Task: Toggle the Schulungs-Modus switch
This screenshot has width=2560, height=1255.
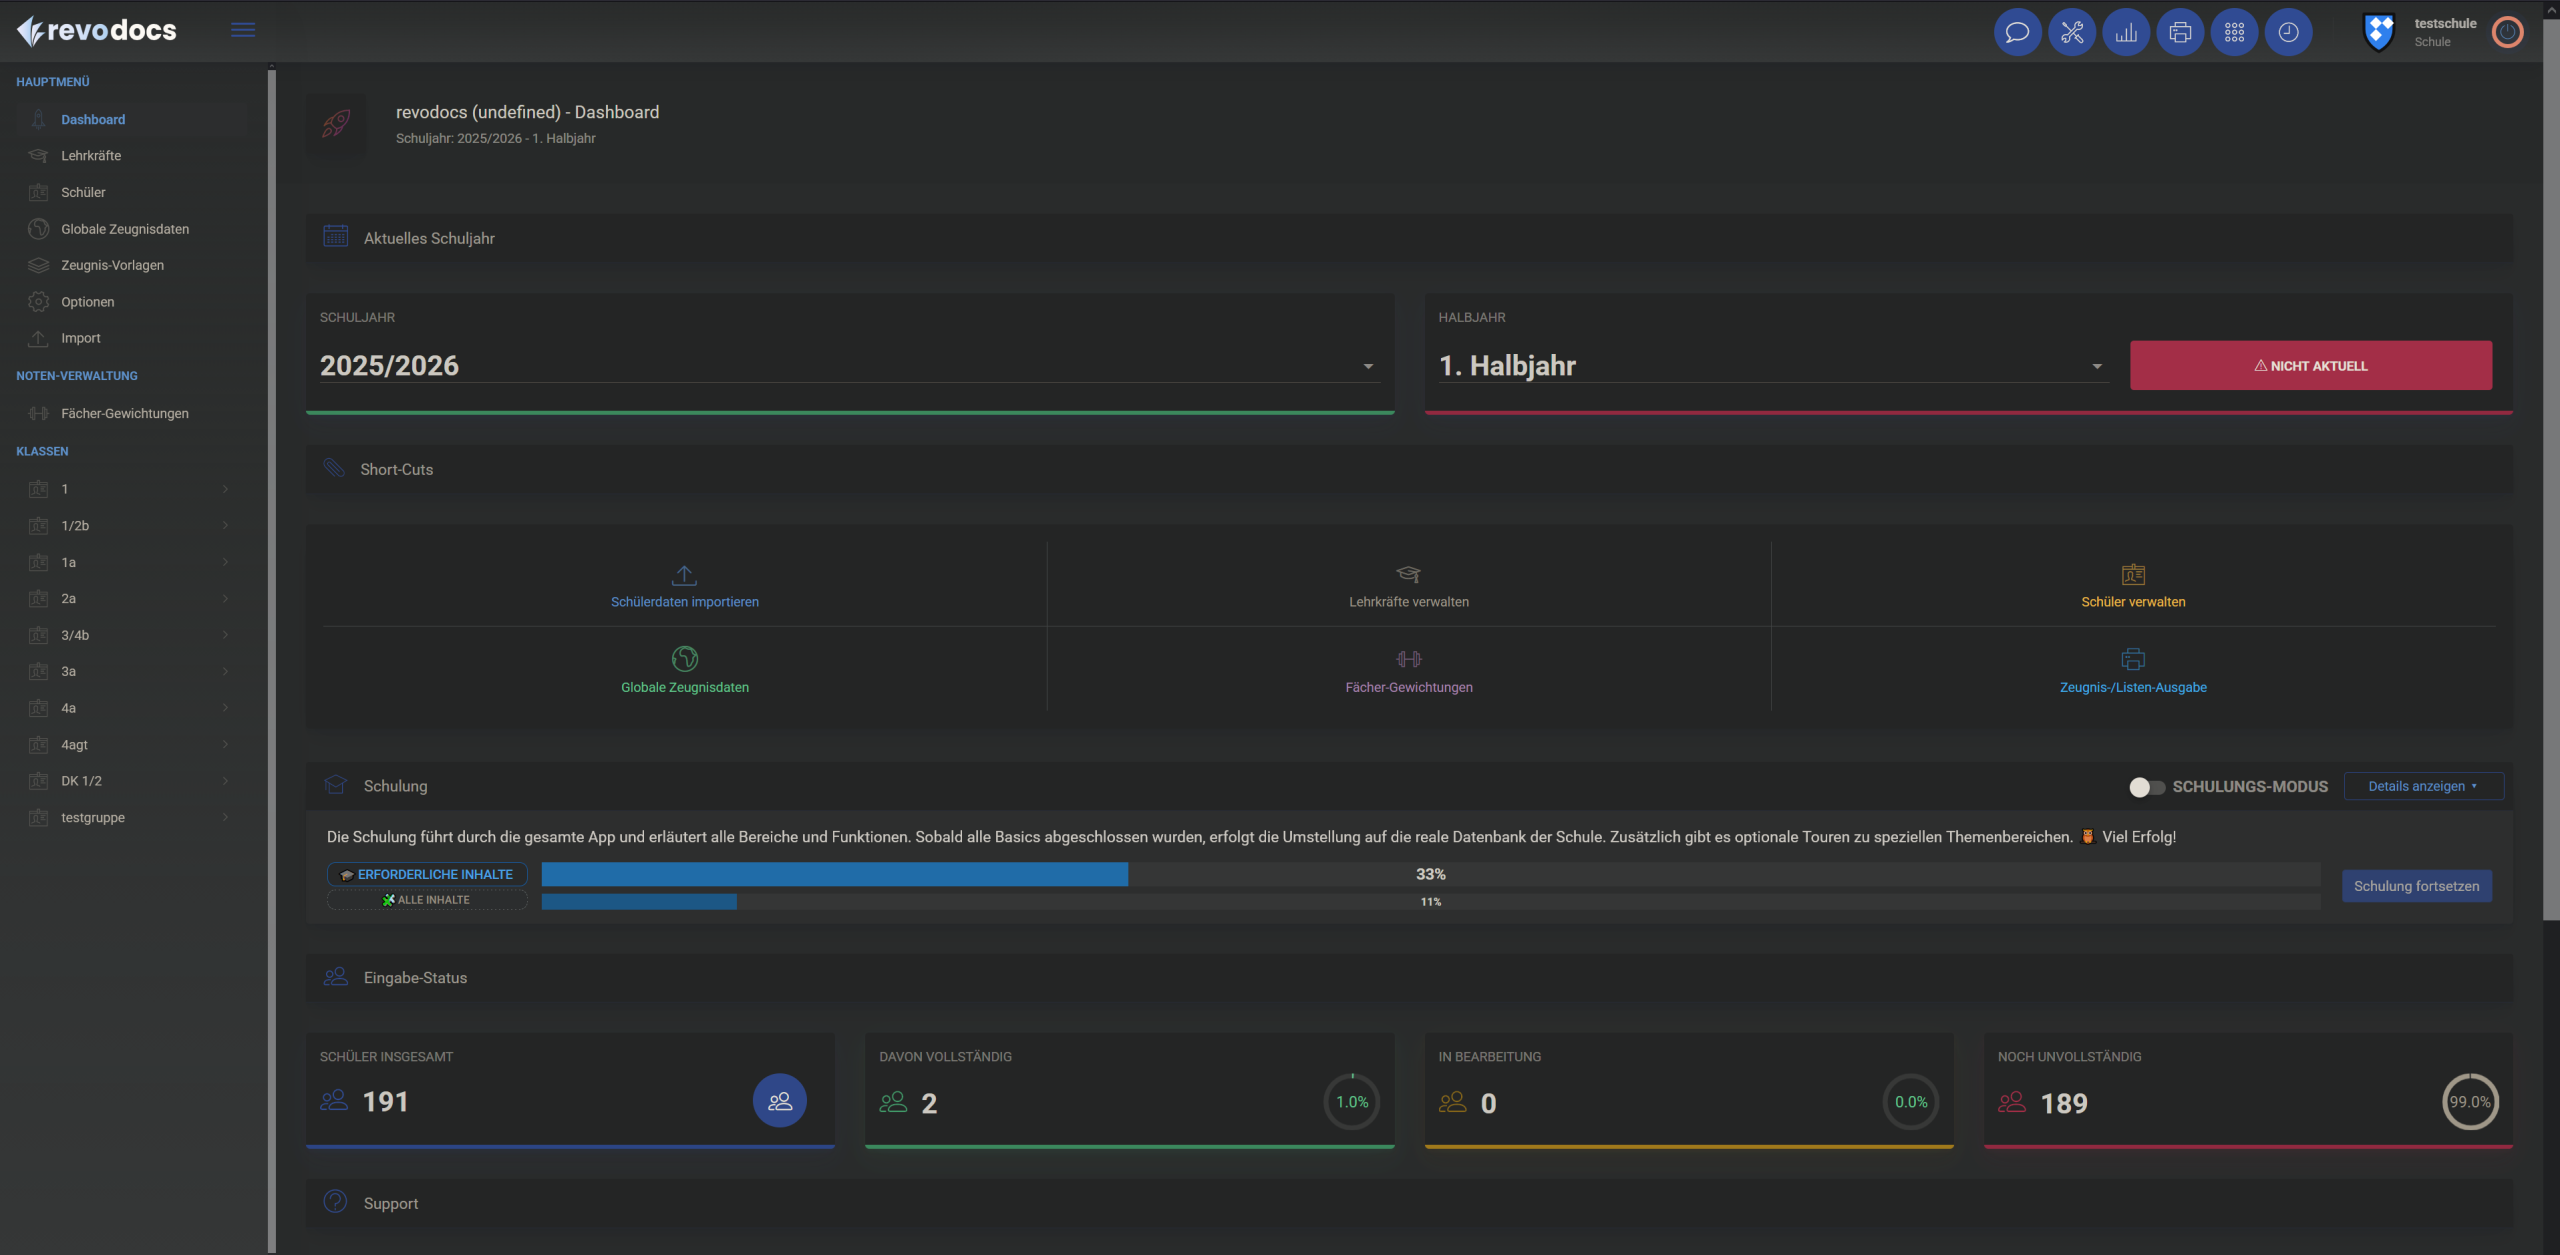Action: coord(2145,787)
